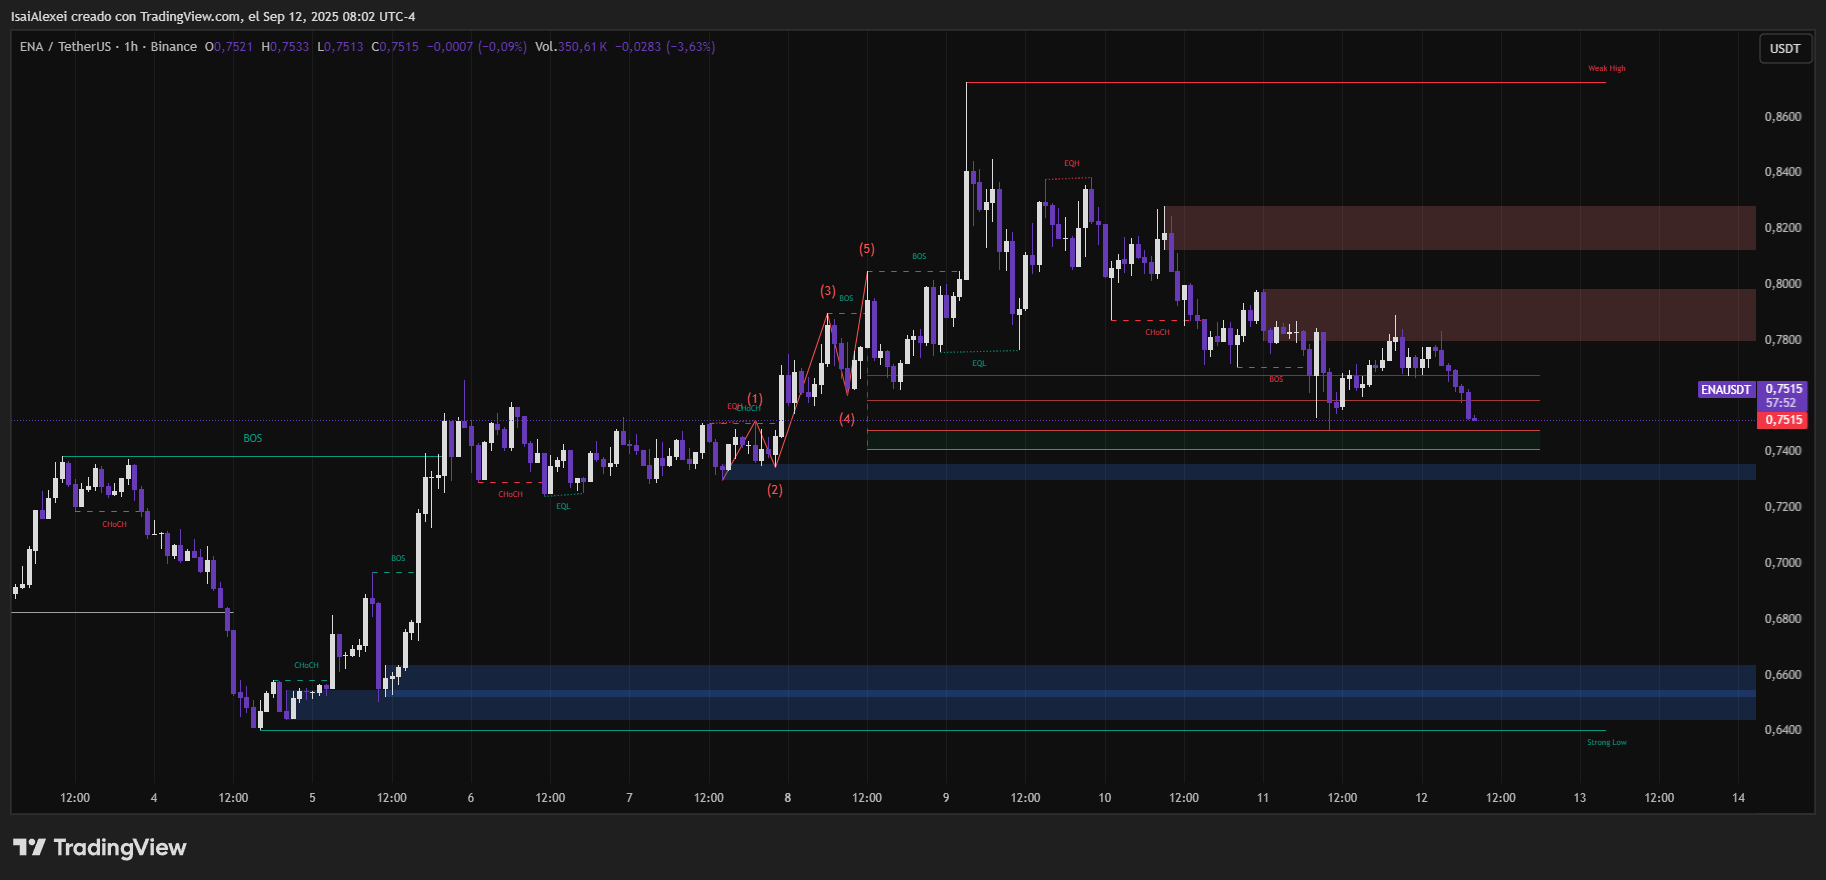
Task: Select the wave (2) Elliott label
Action: coord(775,490)
